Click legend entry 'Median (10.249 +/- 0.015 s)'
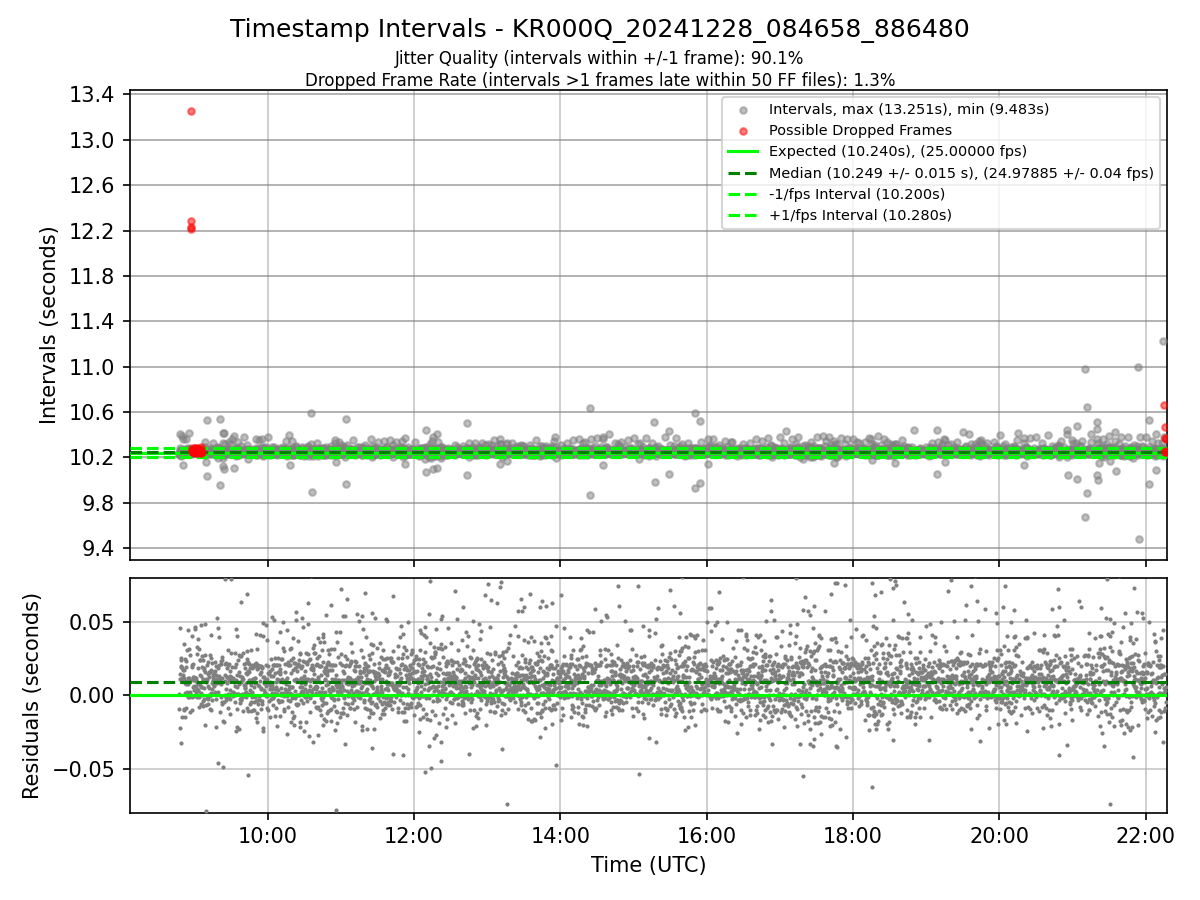The image size is (1200, 900). (960, 173)
